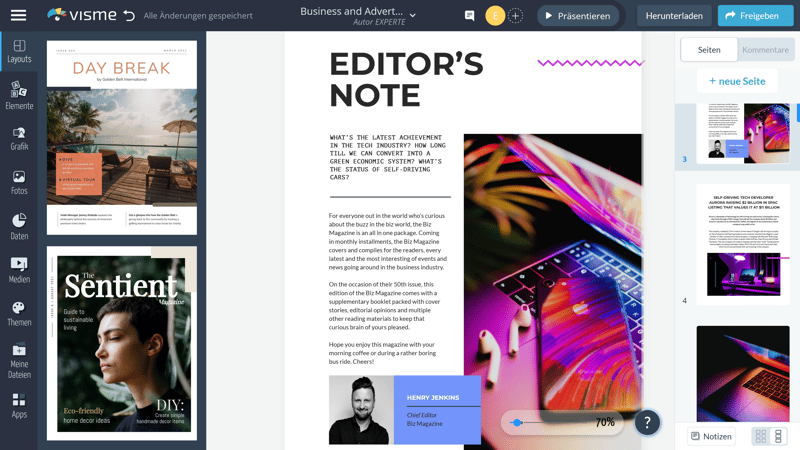
Task: Open the hamburger main menu
Action: [18, 15]
